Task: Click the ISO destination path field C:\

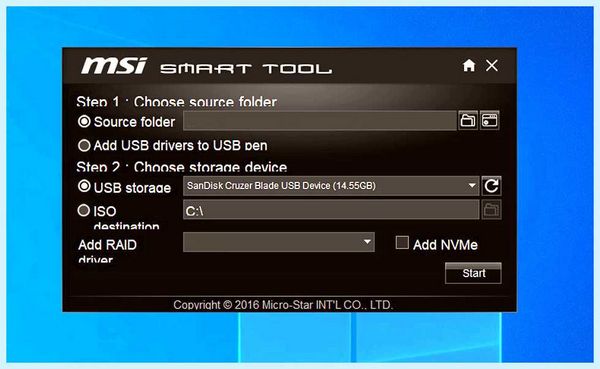Action: (331, 210)
